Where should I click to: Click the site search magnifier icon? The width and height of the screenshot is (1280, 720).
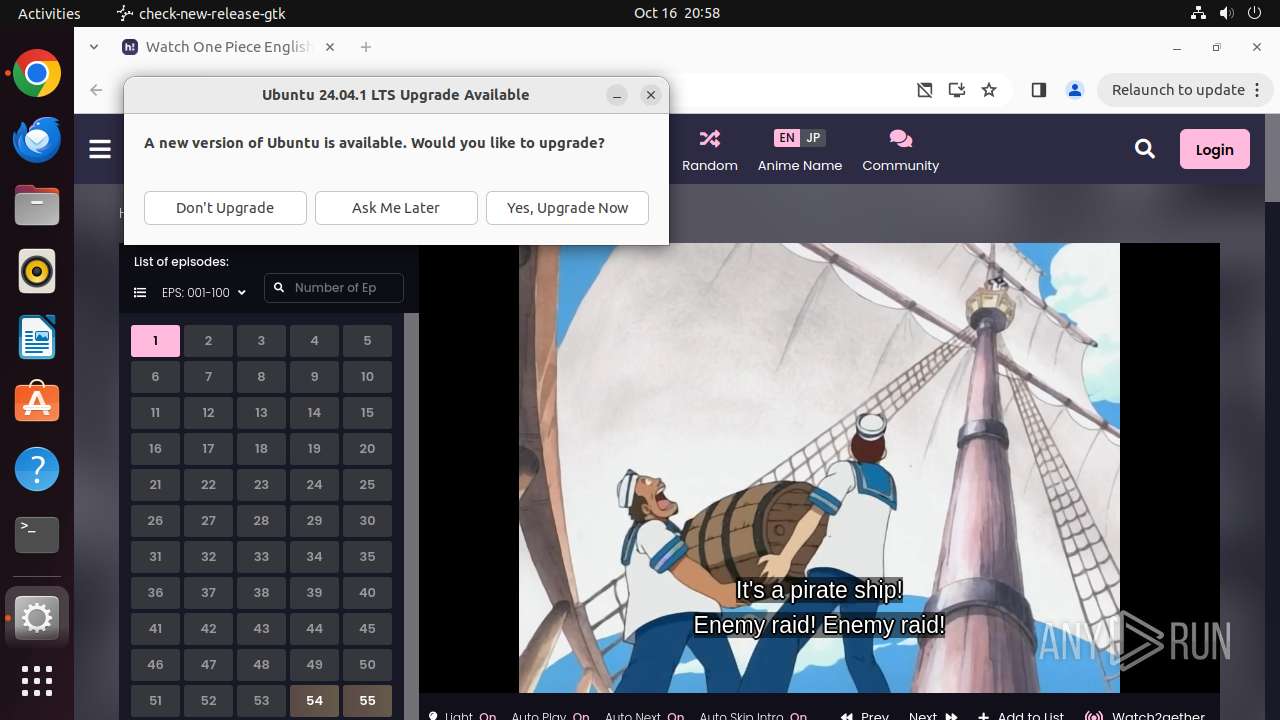click(x=1145, y=149)
